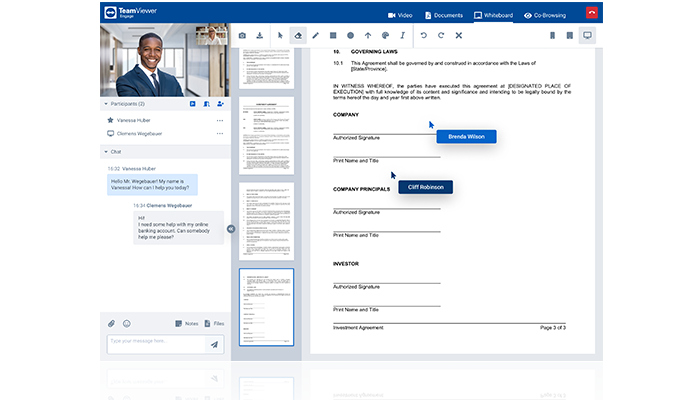This screenshot has width=700, height=400.
Task: Select the Investment Agreement title page thumbnail
Action: pyautogui.click(x=267, y=136)
